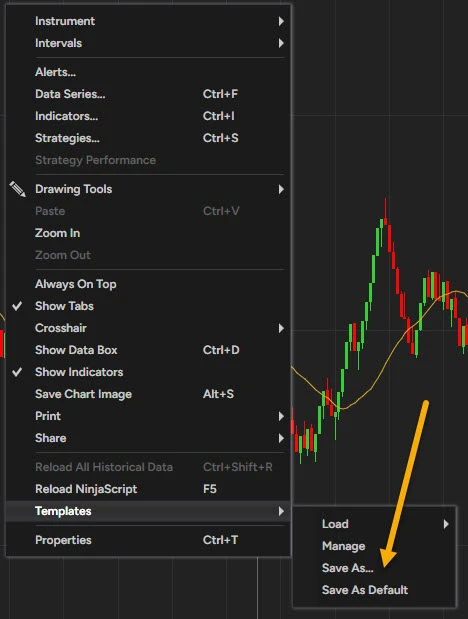Click the checkmark next to Show Tabs

pos(17,306)
